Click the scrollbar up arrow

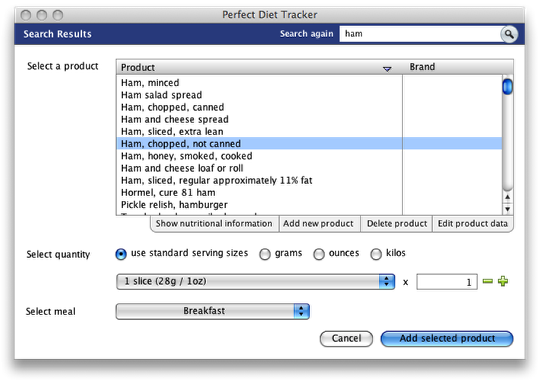507,197
